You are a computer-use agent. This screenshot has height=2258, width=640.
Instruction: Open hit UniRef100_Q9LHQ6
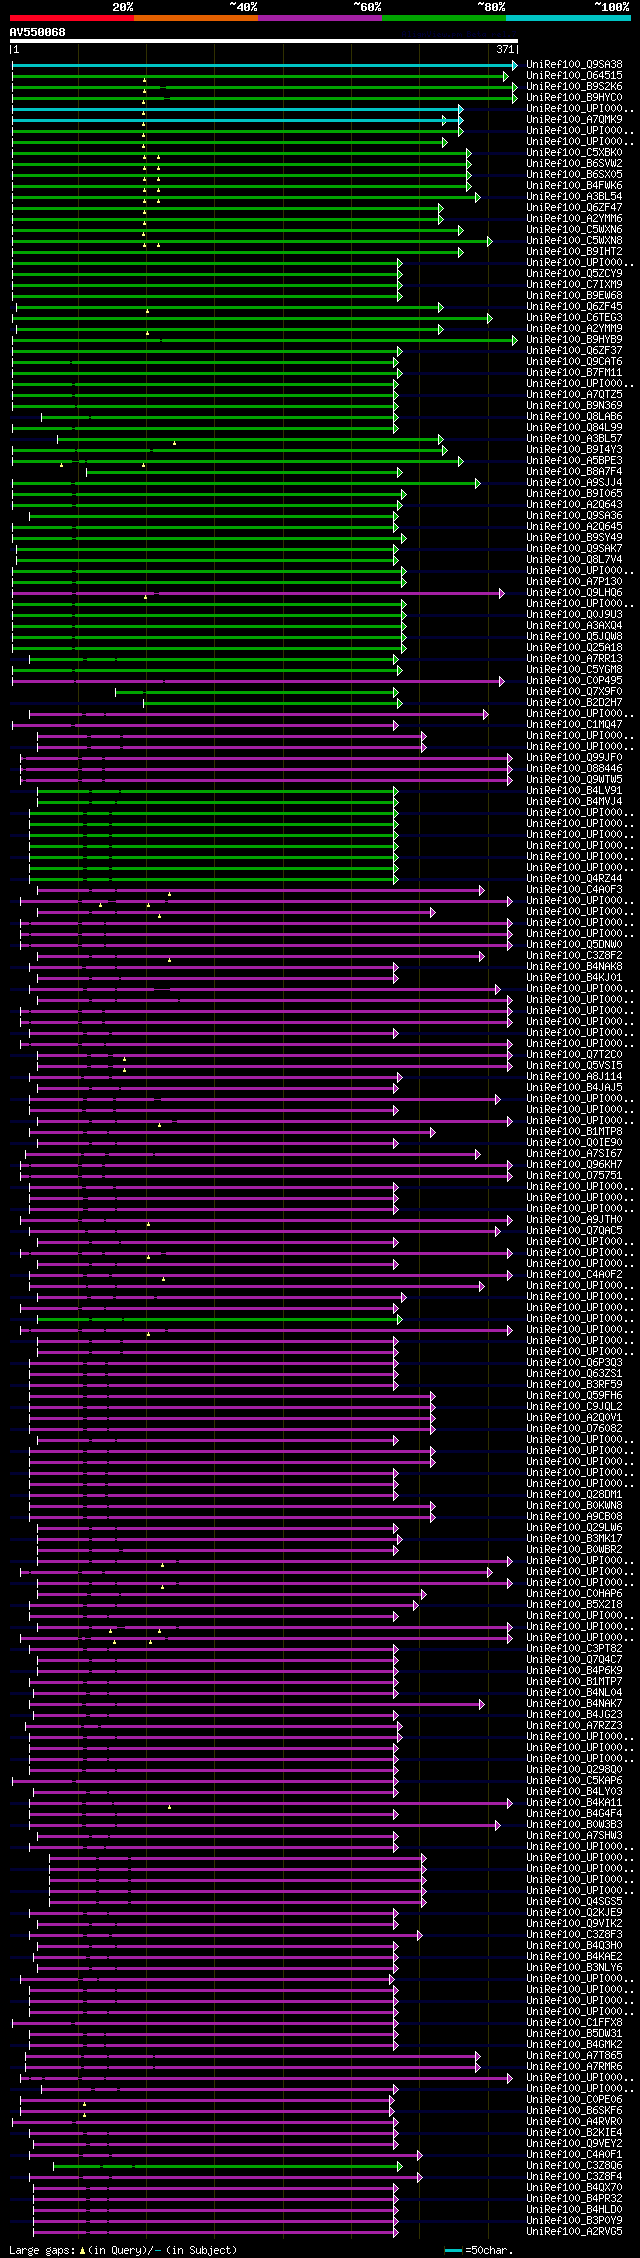point(574,592)
